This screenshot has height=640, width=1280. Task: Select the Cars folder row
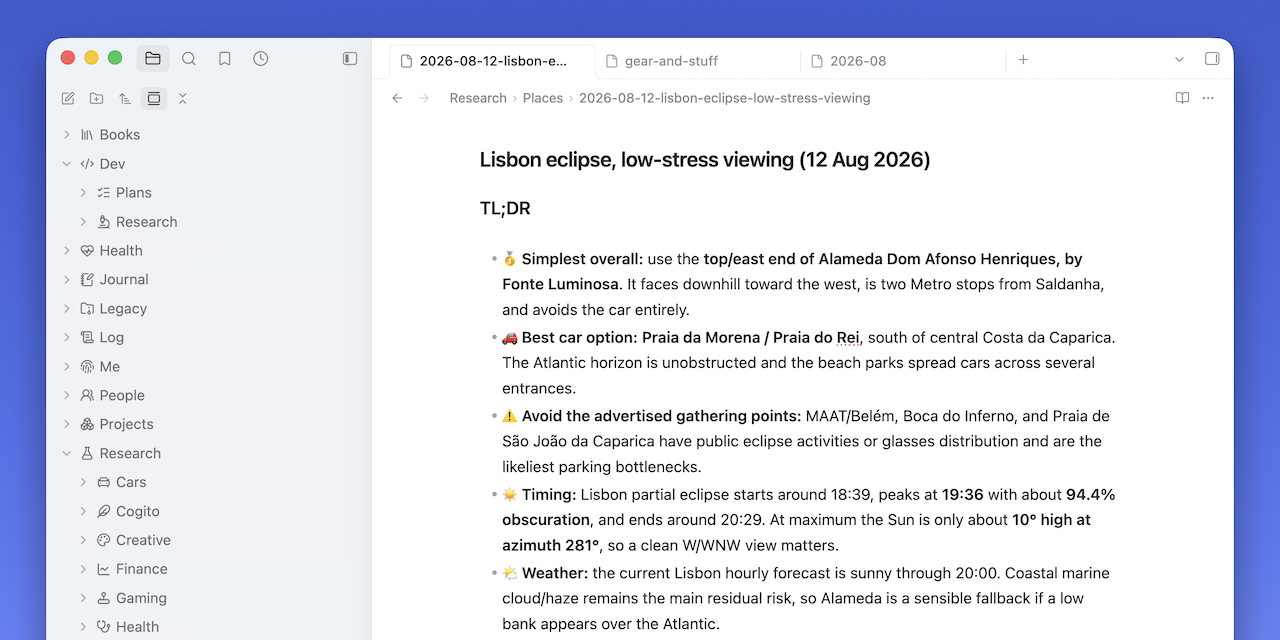pos(208,482)
